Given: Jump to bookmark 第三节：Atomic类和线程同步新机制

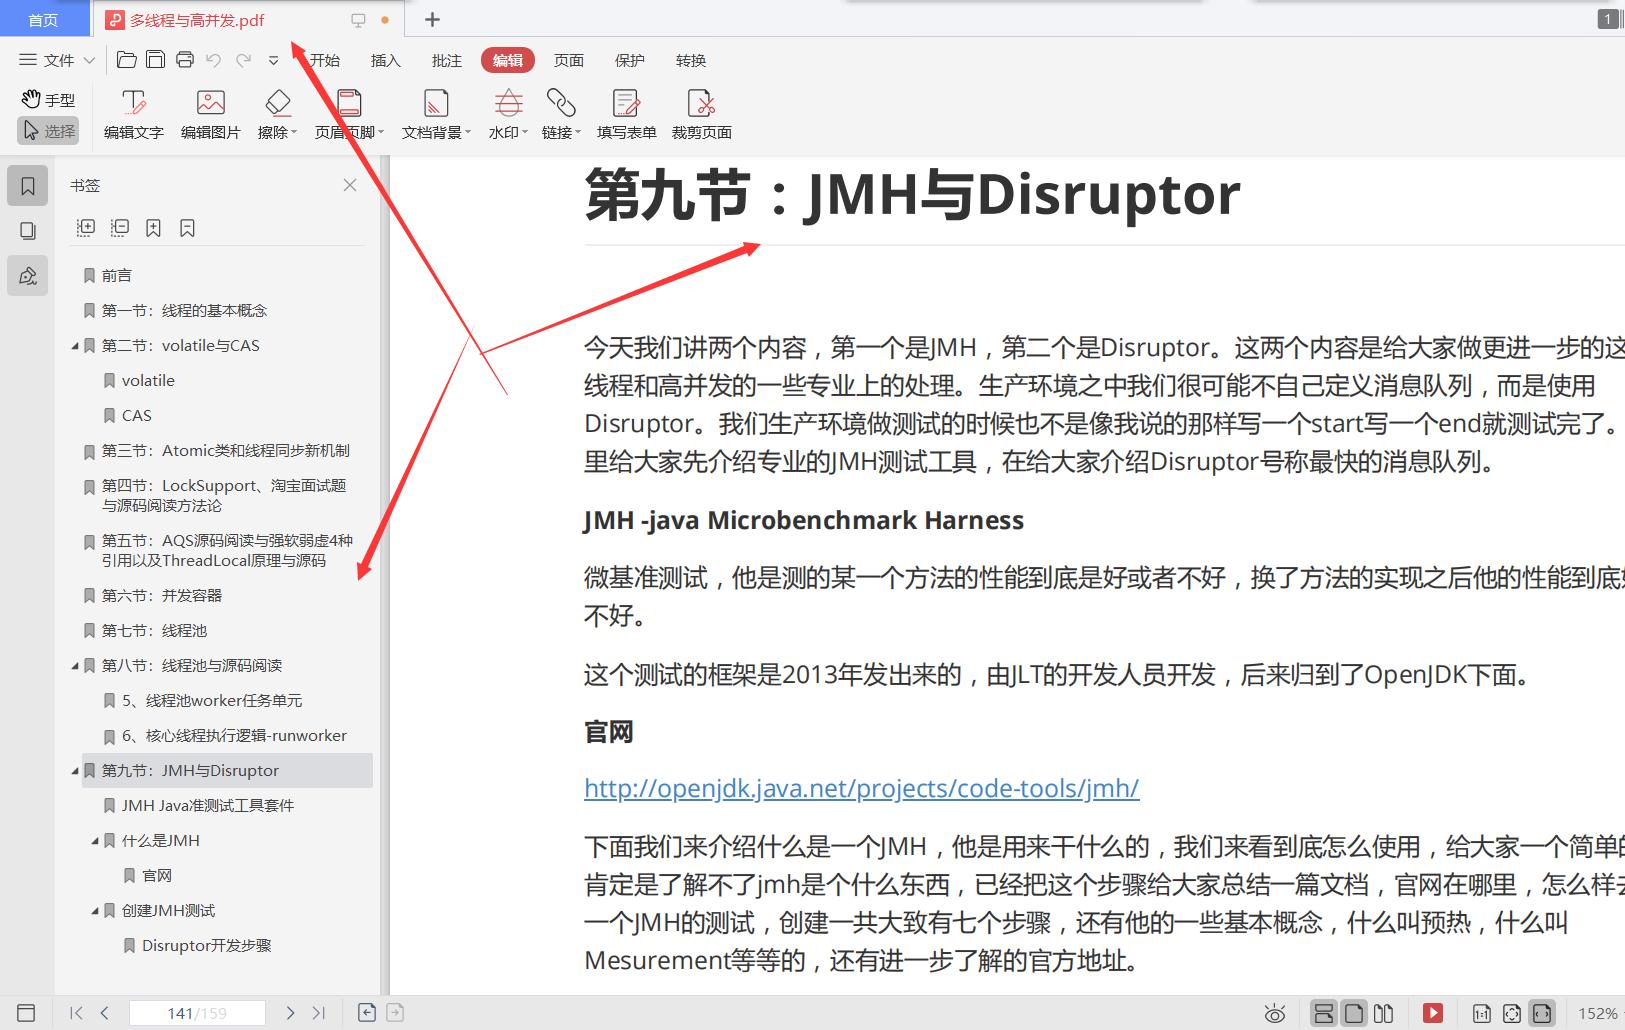Looking at the screenshot, I should pyautogui.click(x=225, y=451).
